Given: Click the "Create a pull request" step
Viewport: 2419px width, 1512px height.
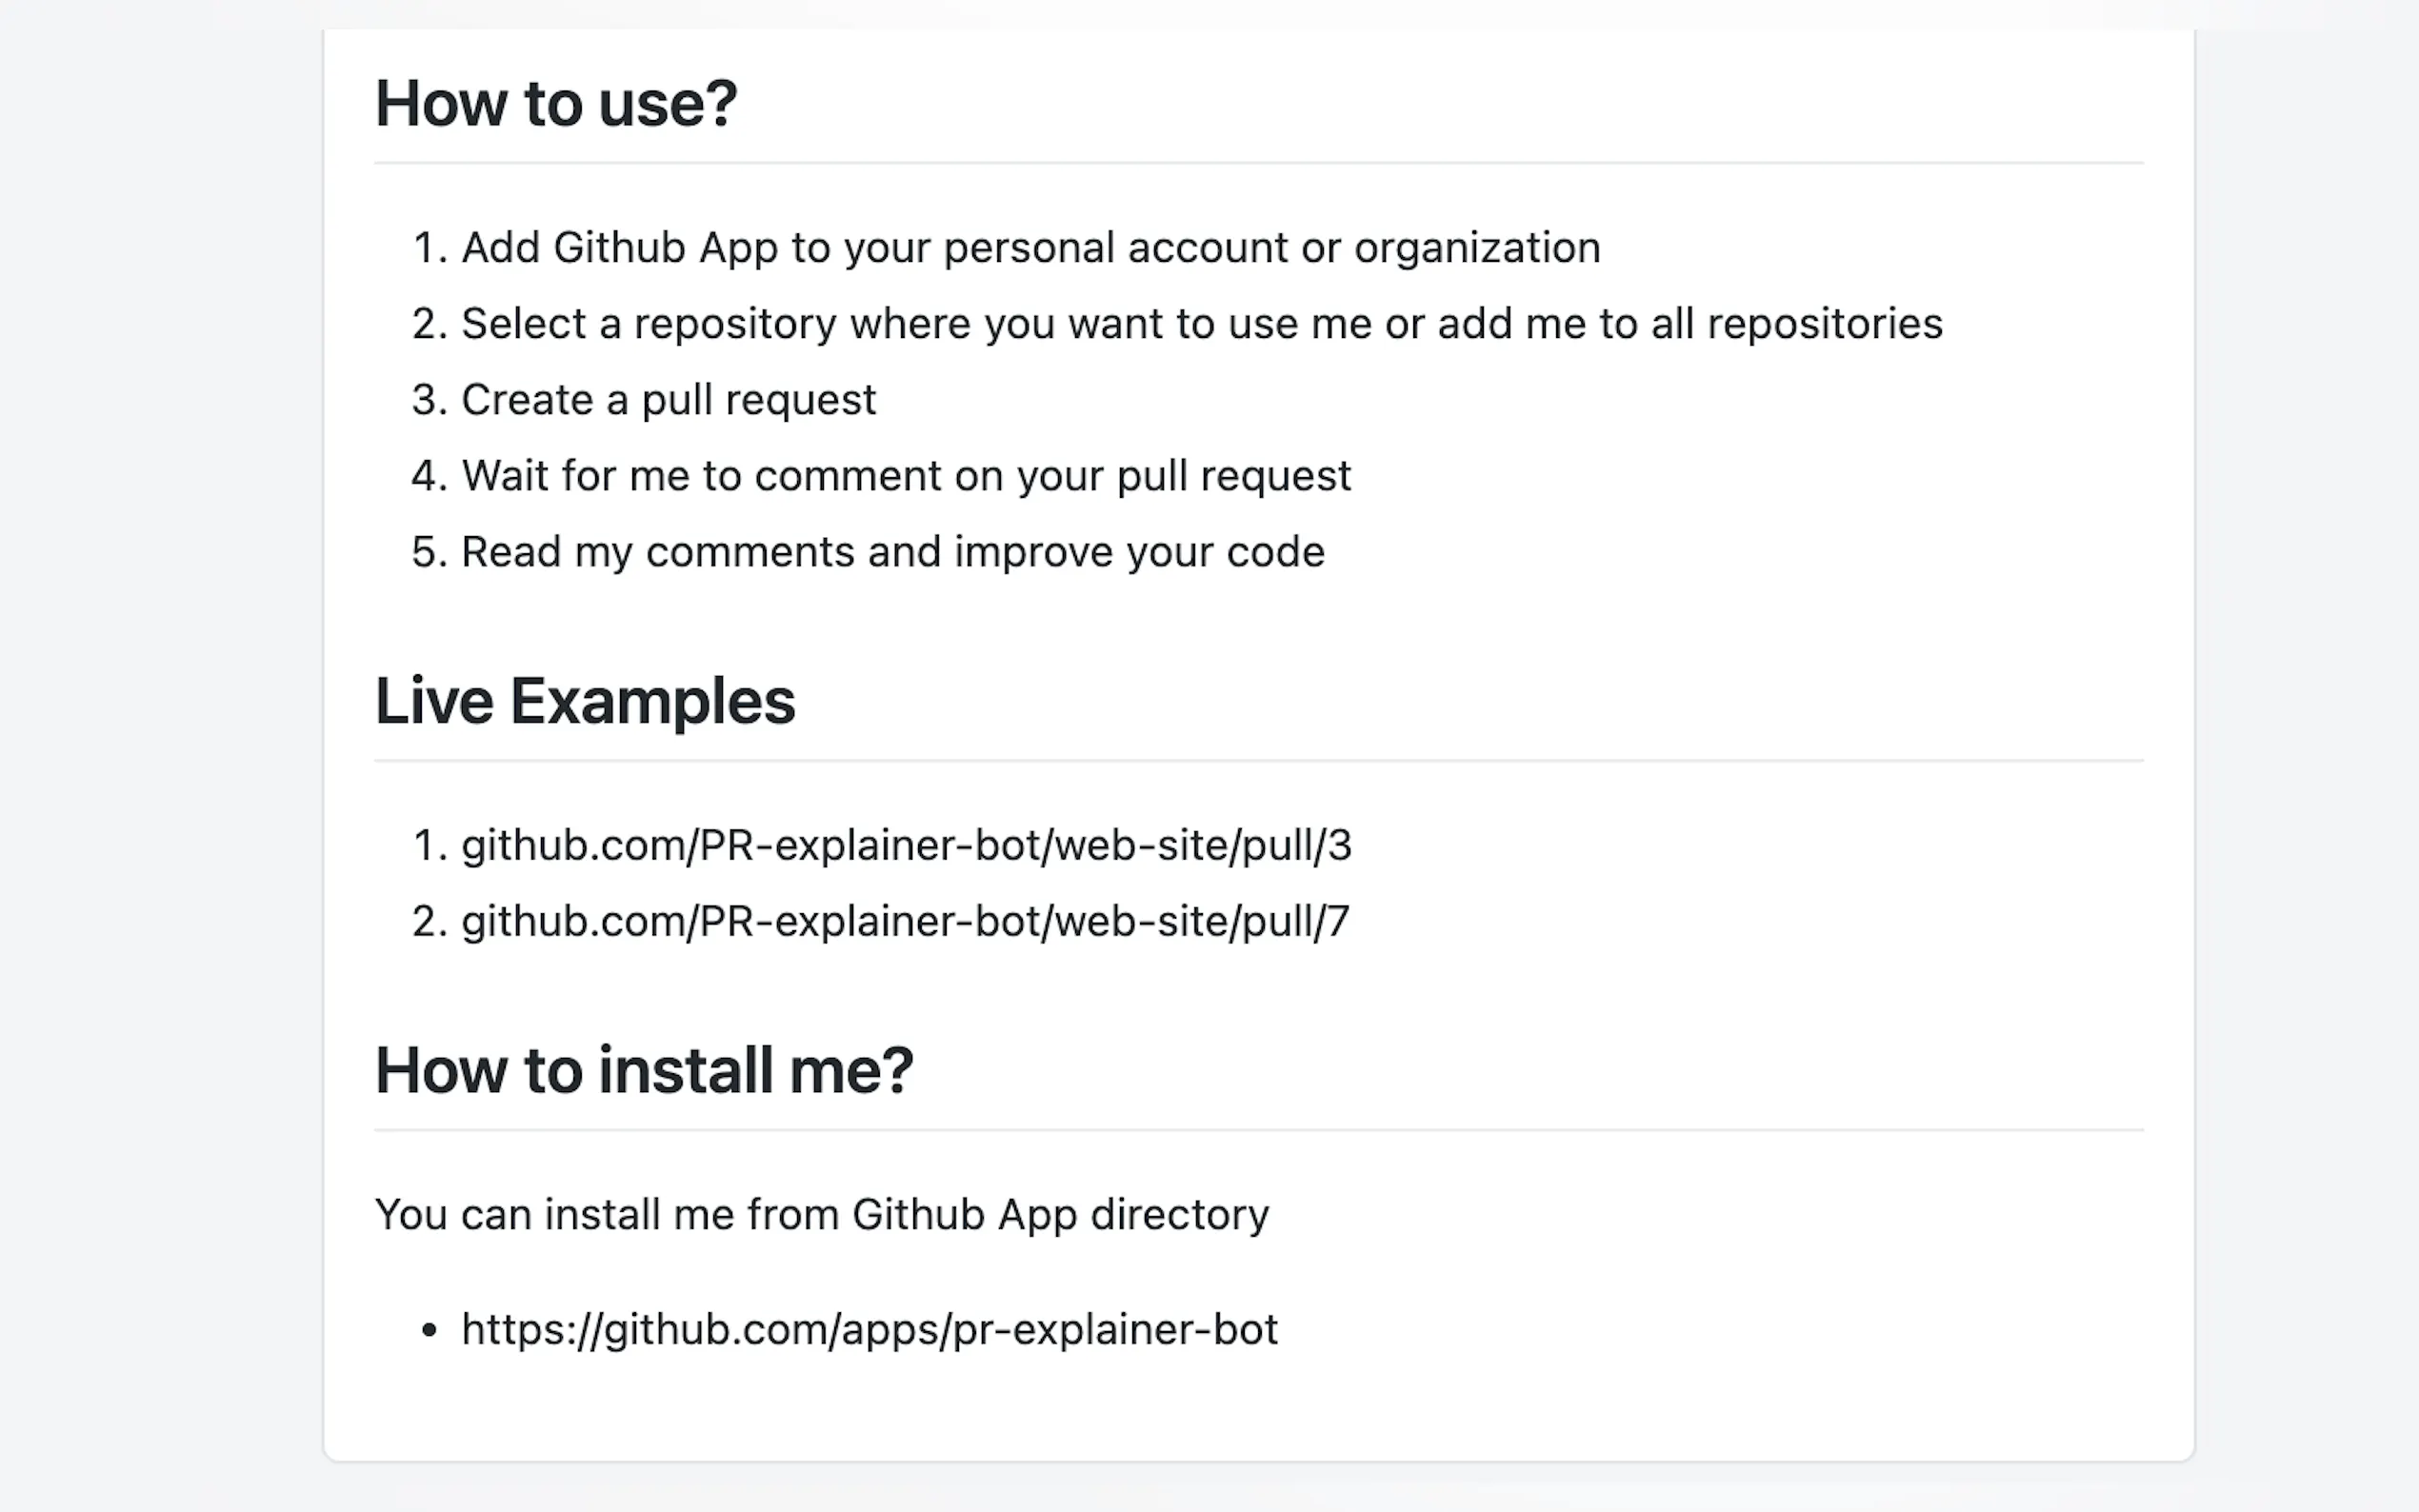Looking at the screenshot, I should coord(668,400).
